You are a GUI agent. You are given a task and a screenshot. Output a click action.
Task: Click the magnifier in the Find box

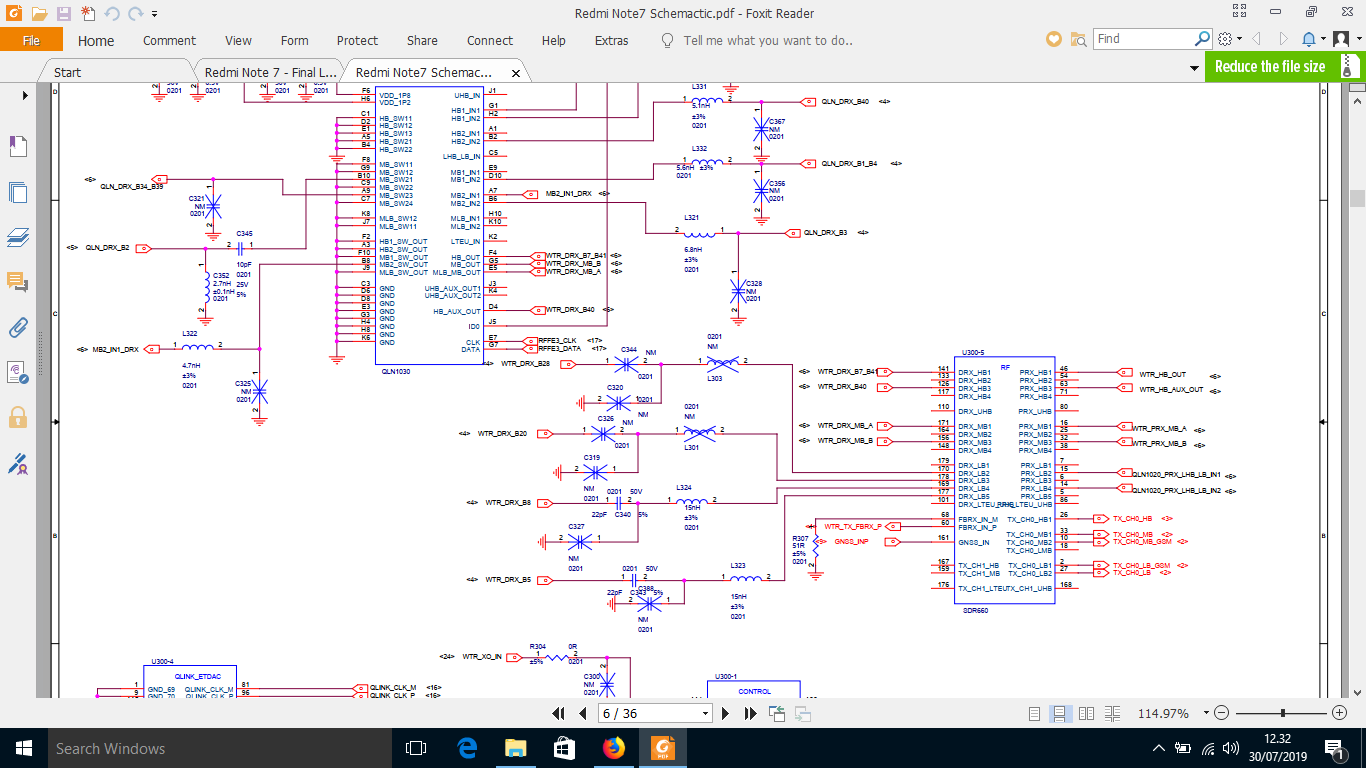[1203, 39]
